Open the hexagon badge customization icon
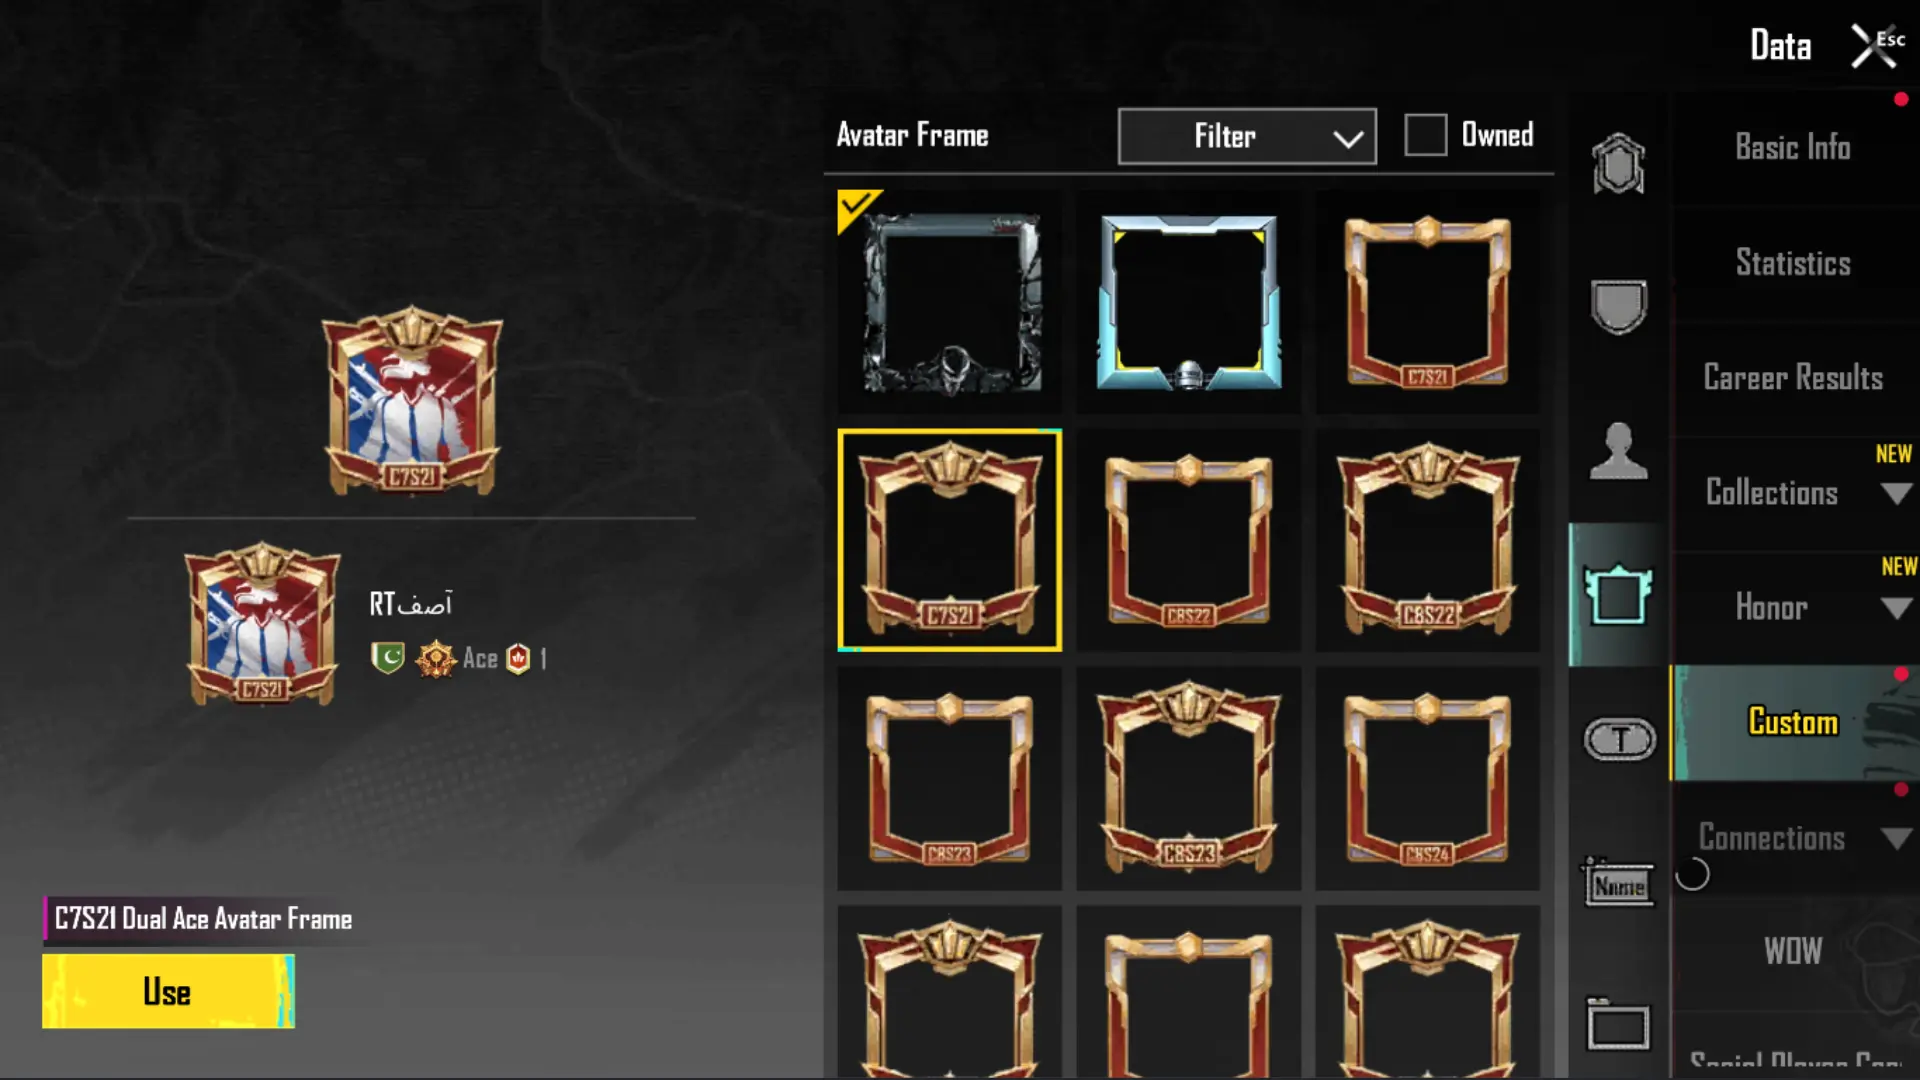 [x=1618, y=164]
